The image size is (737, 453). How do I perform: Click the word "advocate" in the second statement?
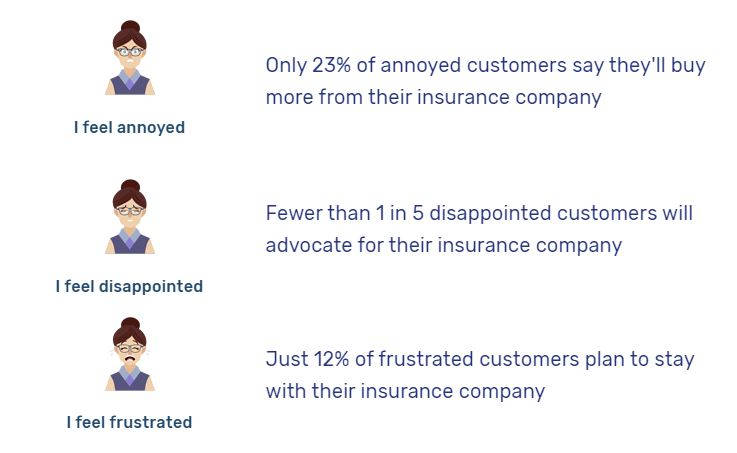tap(305, 245)
